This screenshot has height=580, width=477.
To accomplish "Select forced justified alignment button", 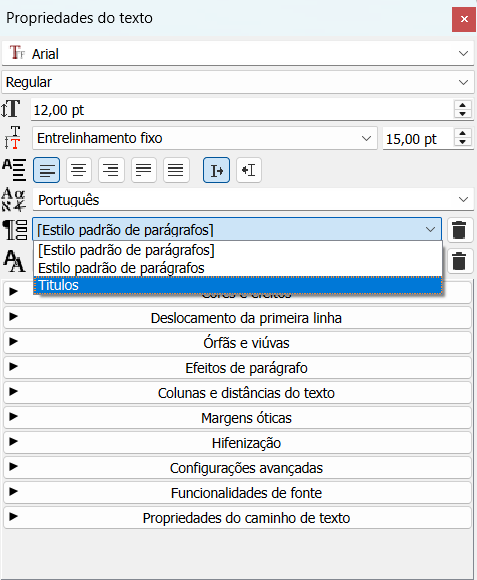I will click(176, 170).
